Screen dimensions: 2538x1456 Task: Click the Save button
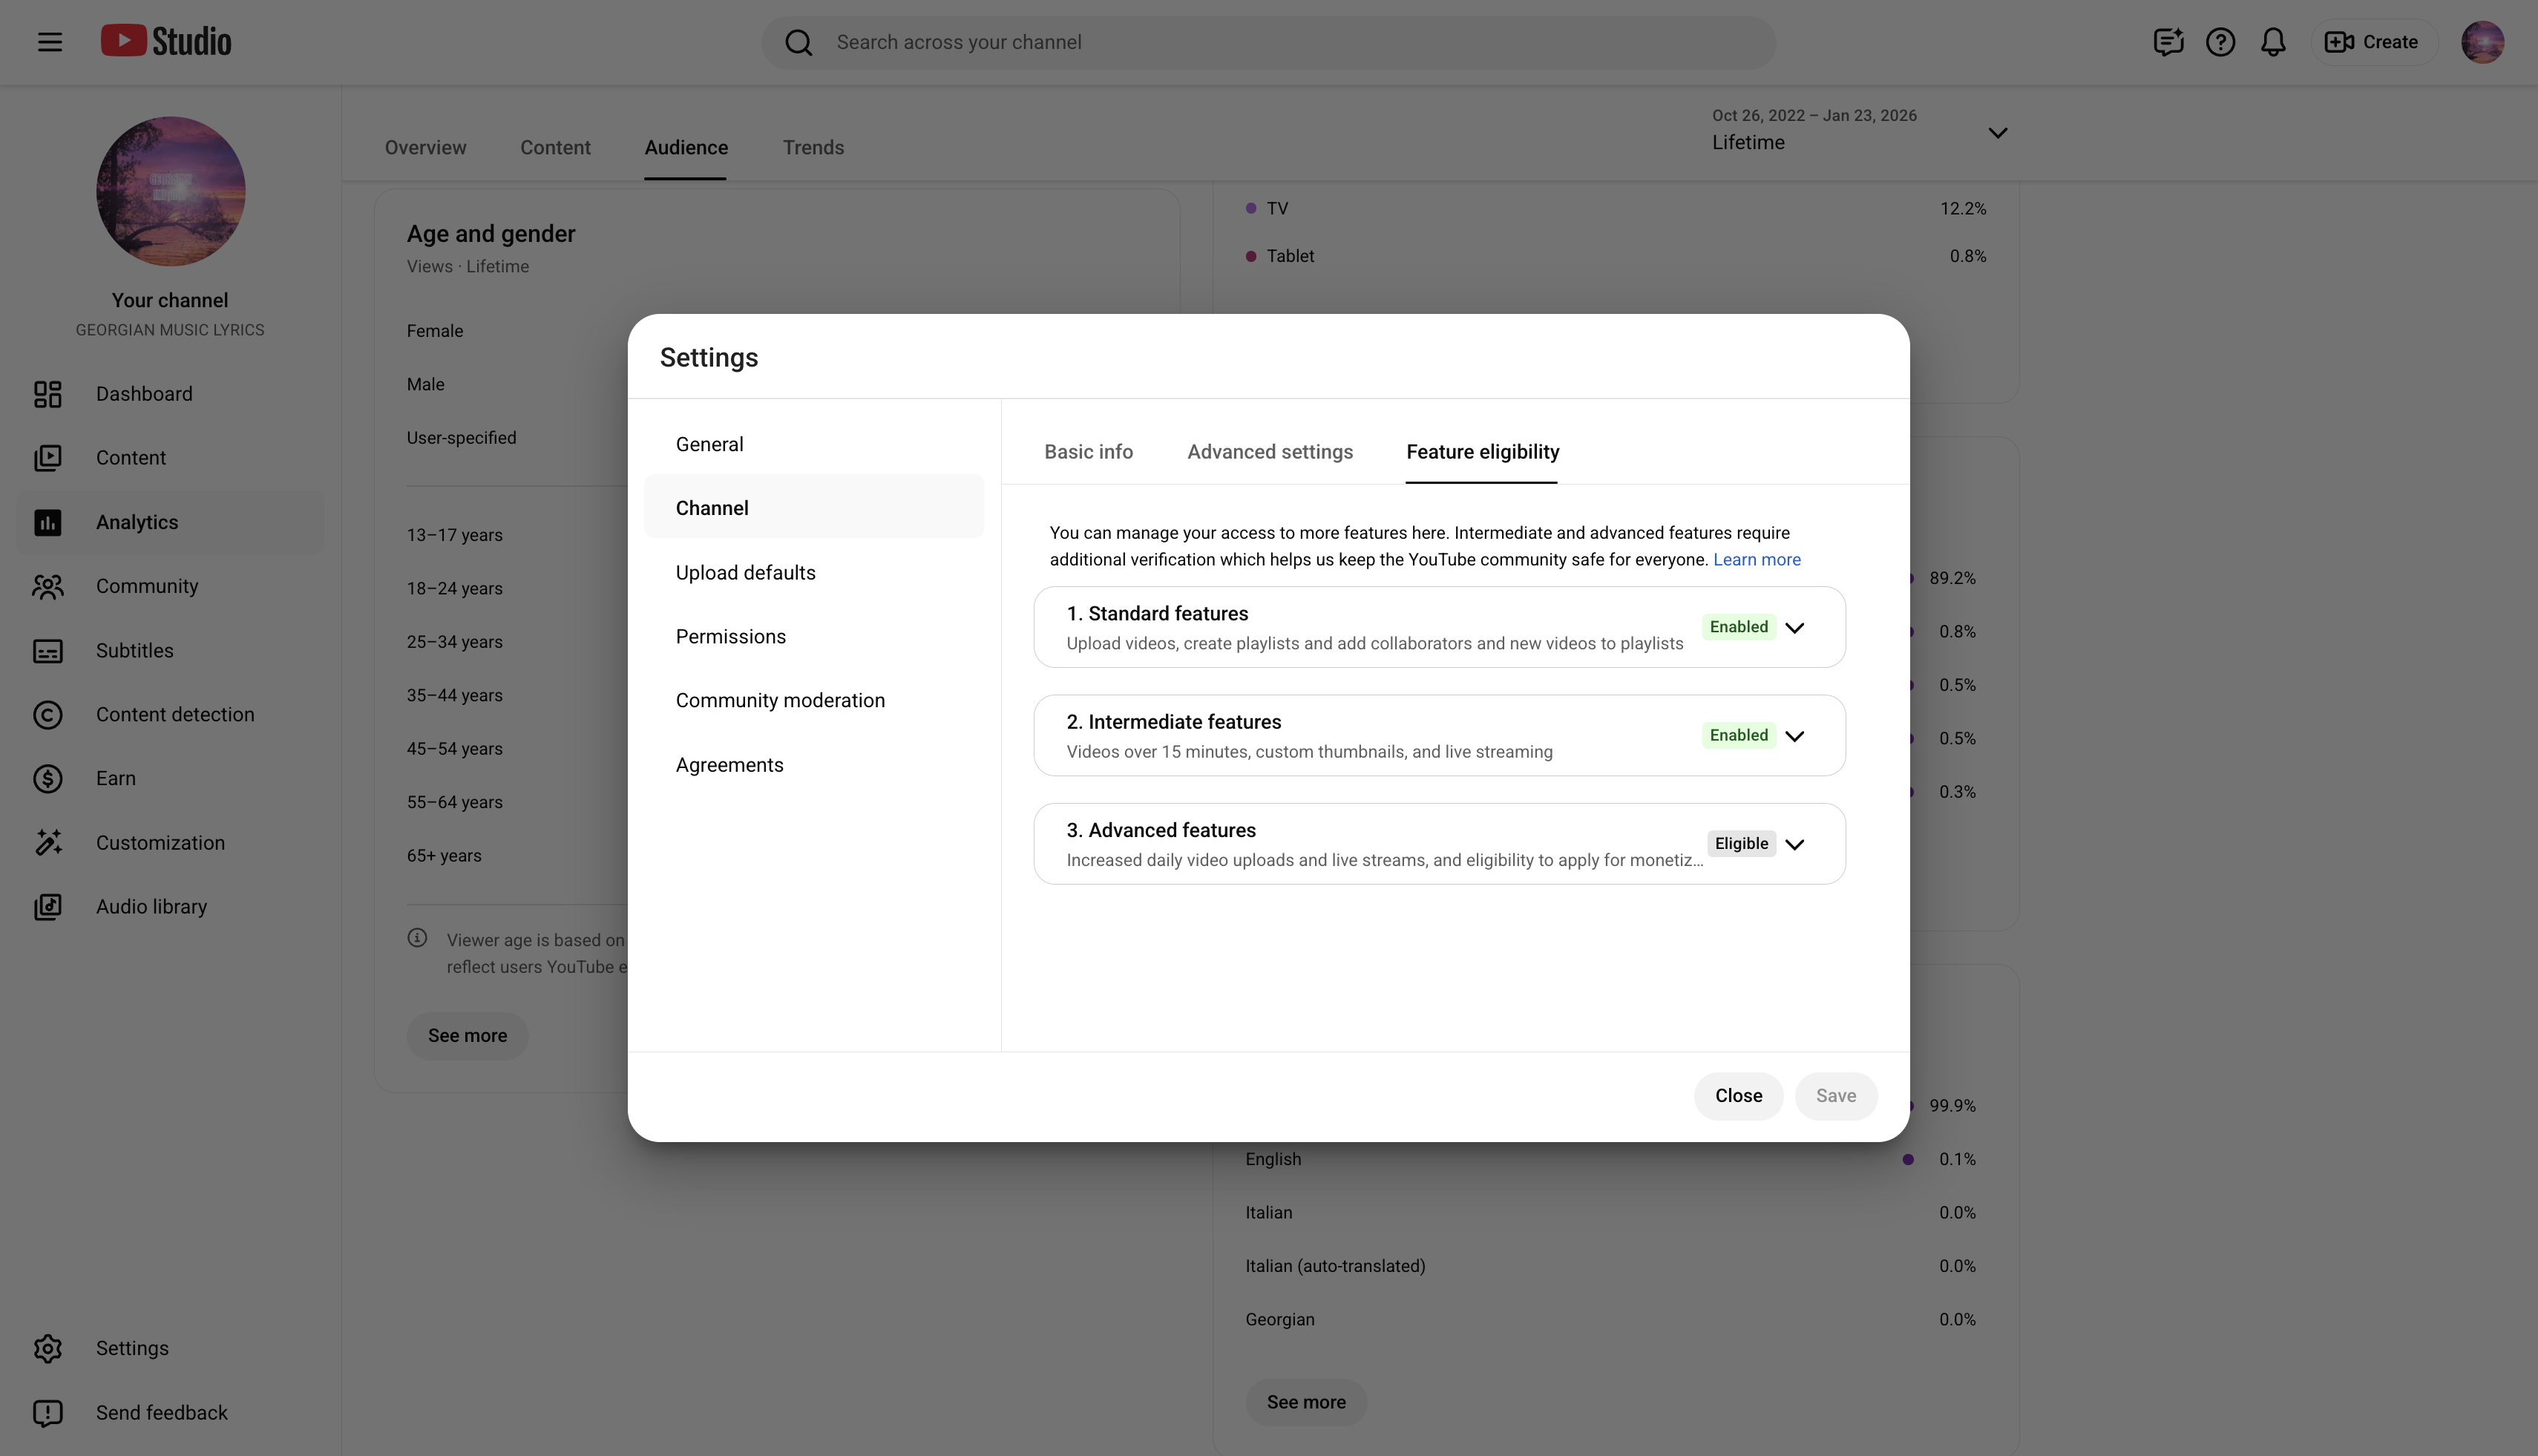[x=1835, y=1096]
